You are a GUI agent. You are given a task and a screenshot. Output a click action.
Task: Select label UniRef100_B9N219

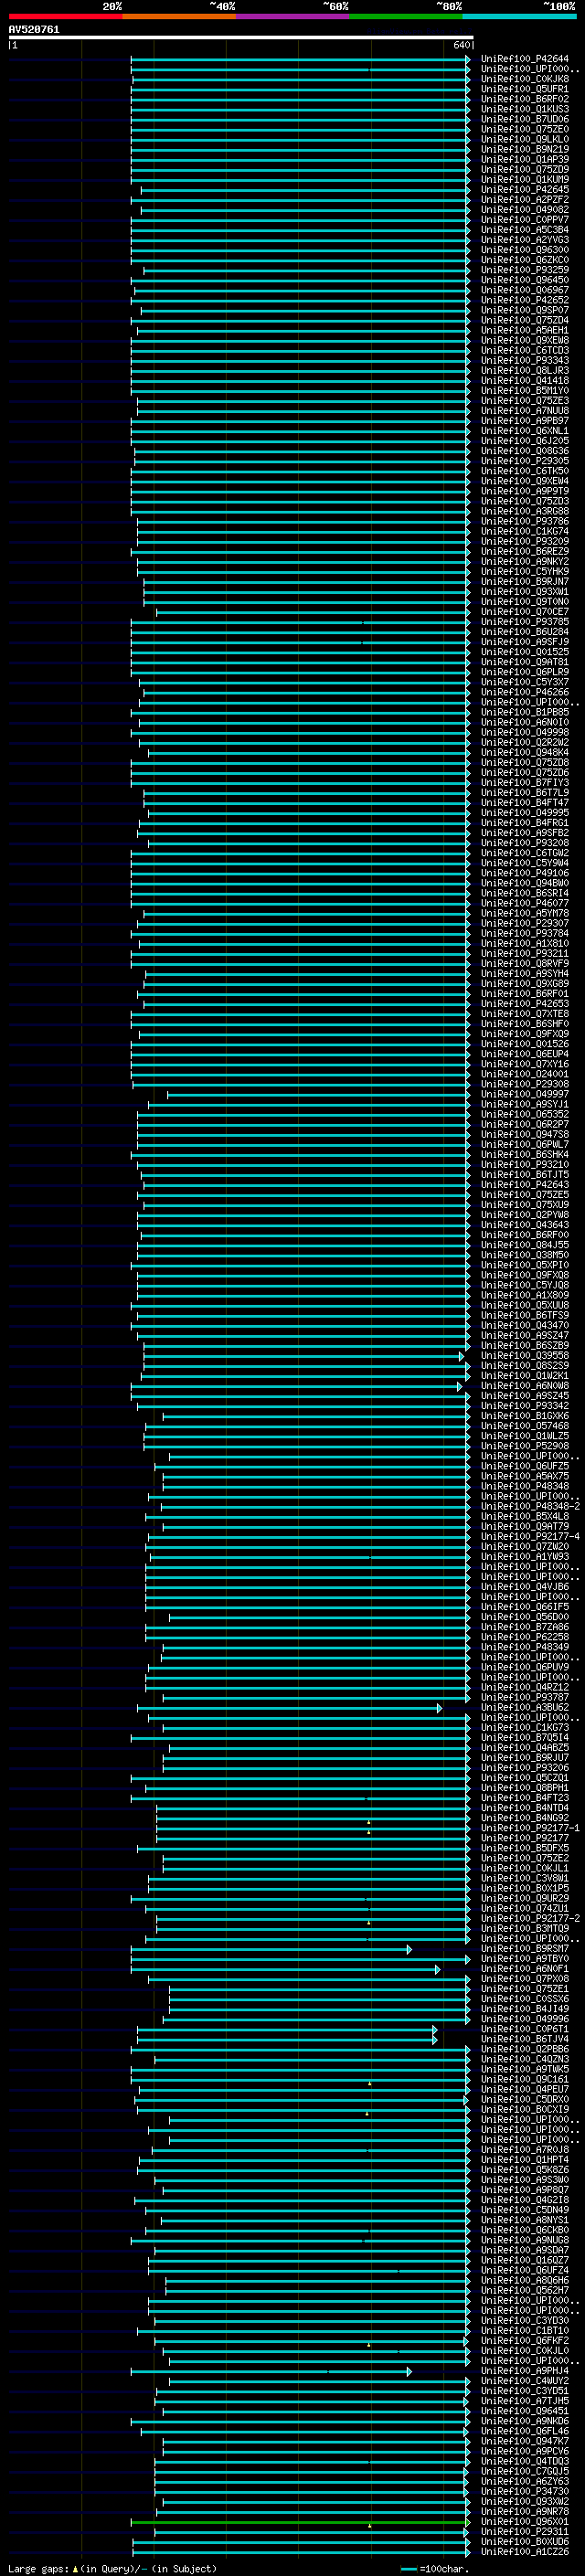pos(525,149)
